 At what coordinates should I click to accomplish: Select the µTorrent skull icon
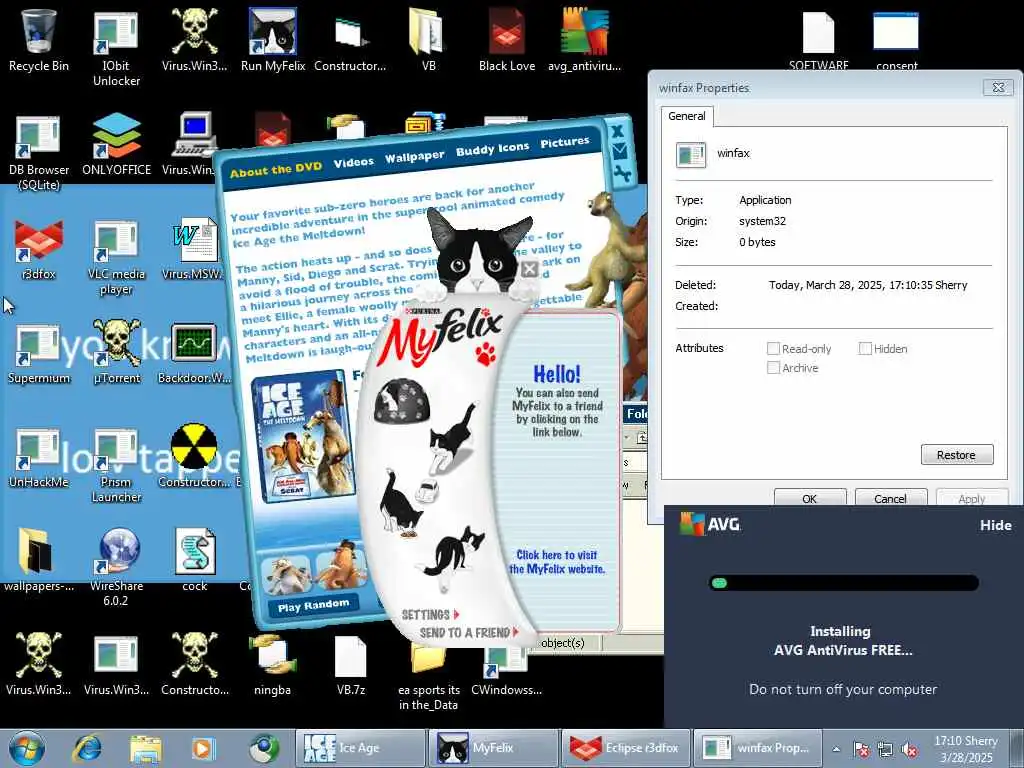tap(116, 353)
